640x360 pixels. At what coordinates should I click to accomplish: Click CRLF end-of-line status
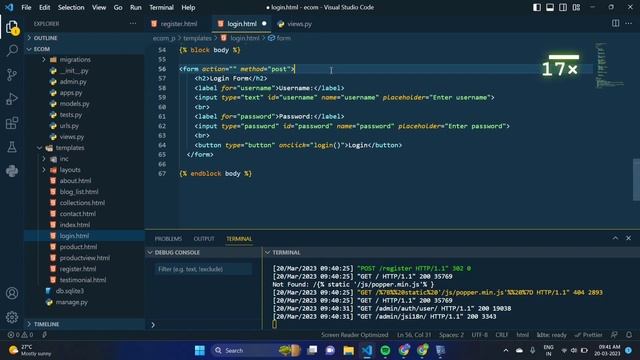pyautogui.click(x=502, y=335)
